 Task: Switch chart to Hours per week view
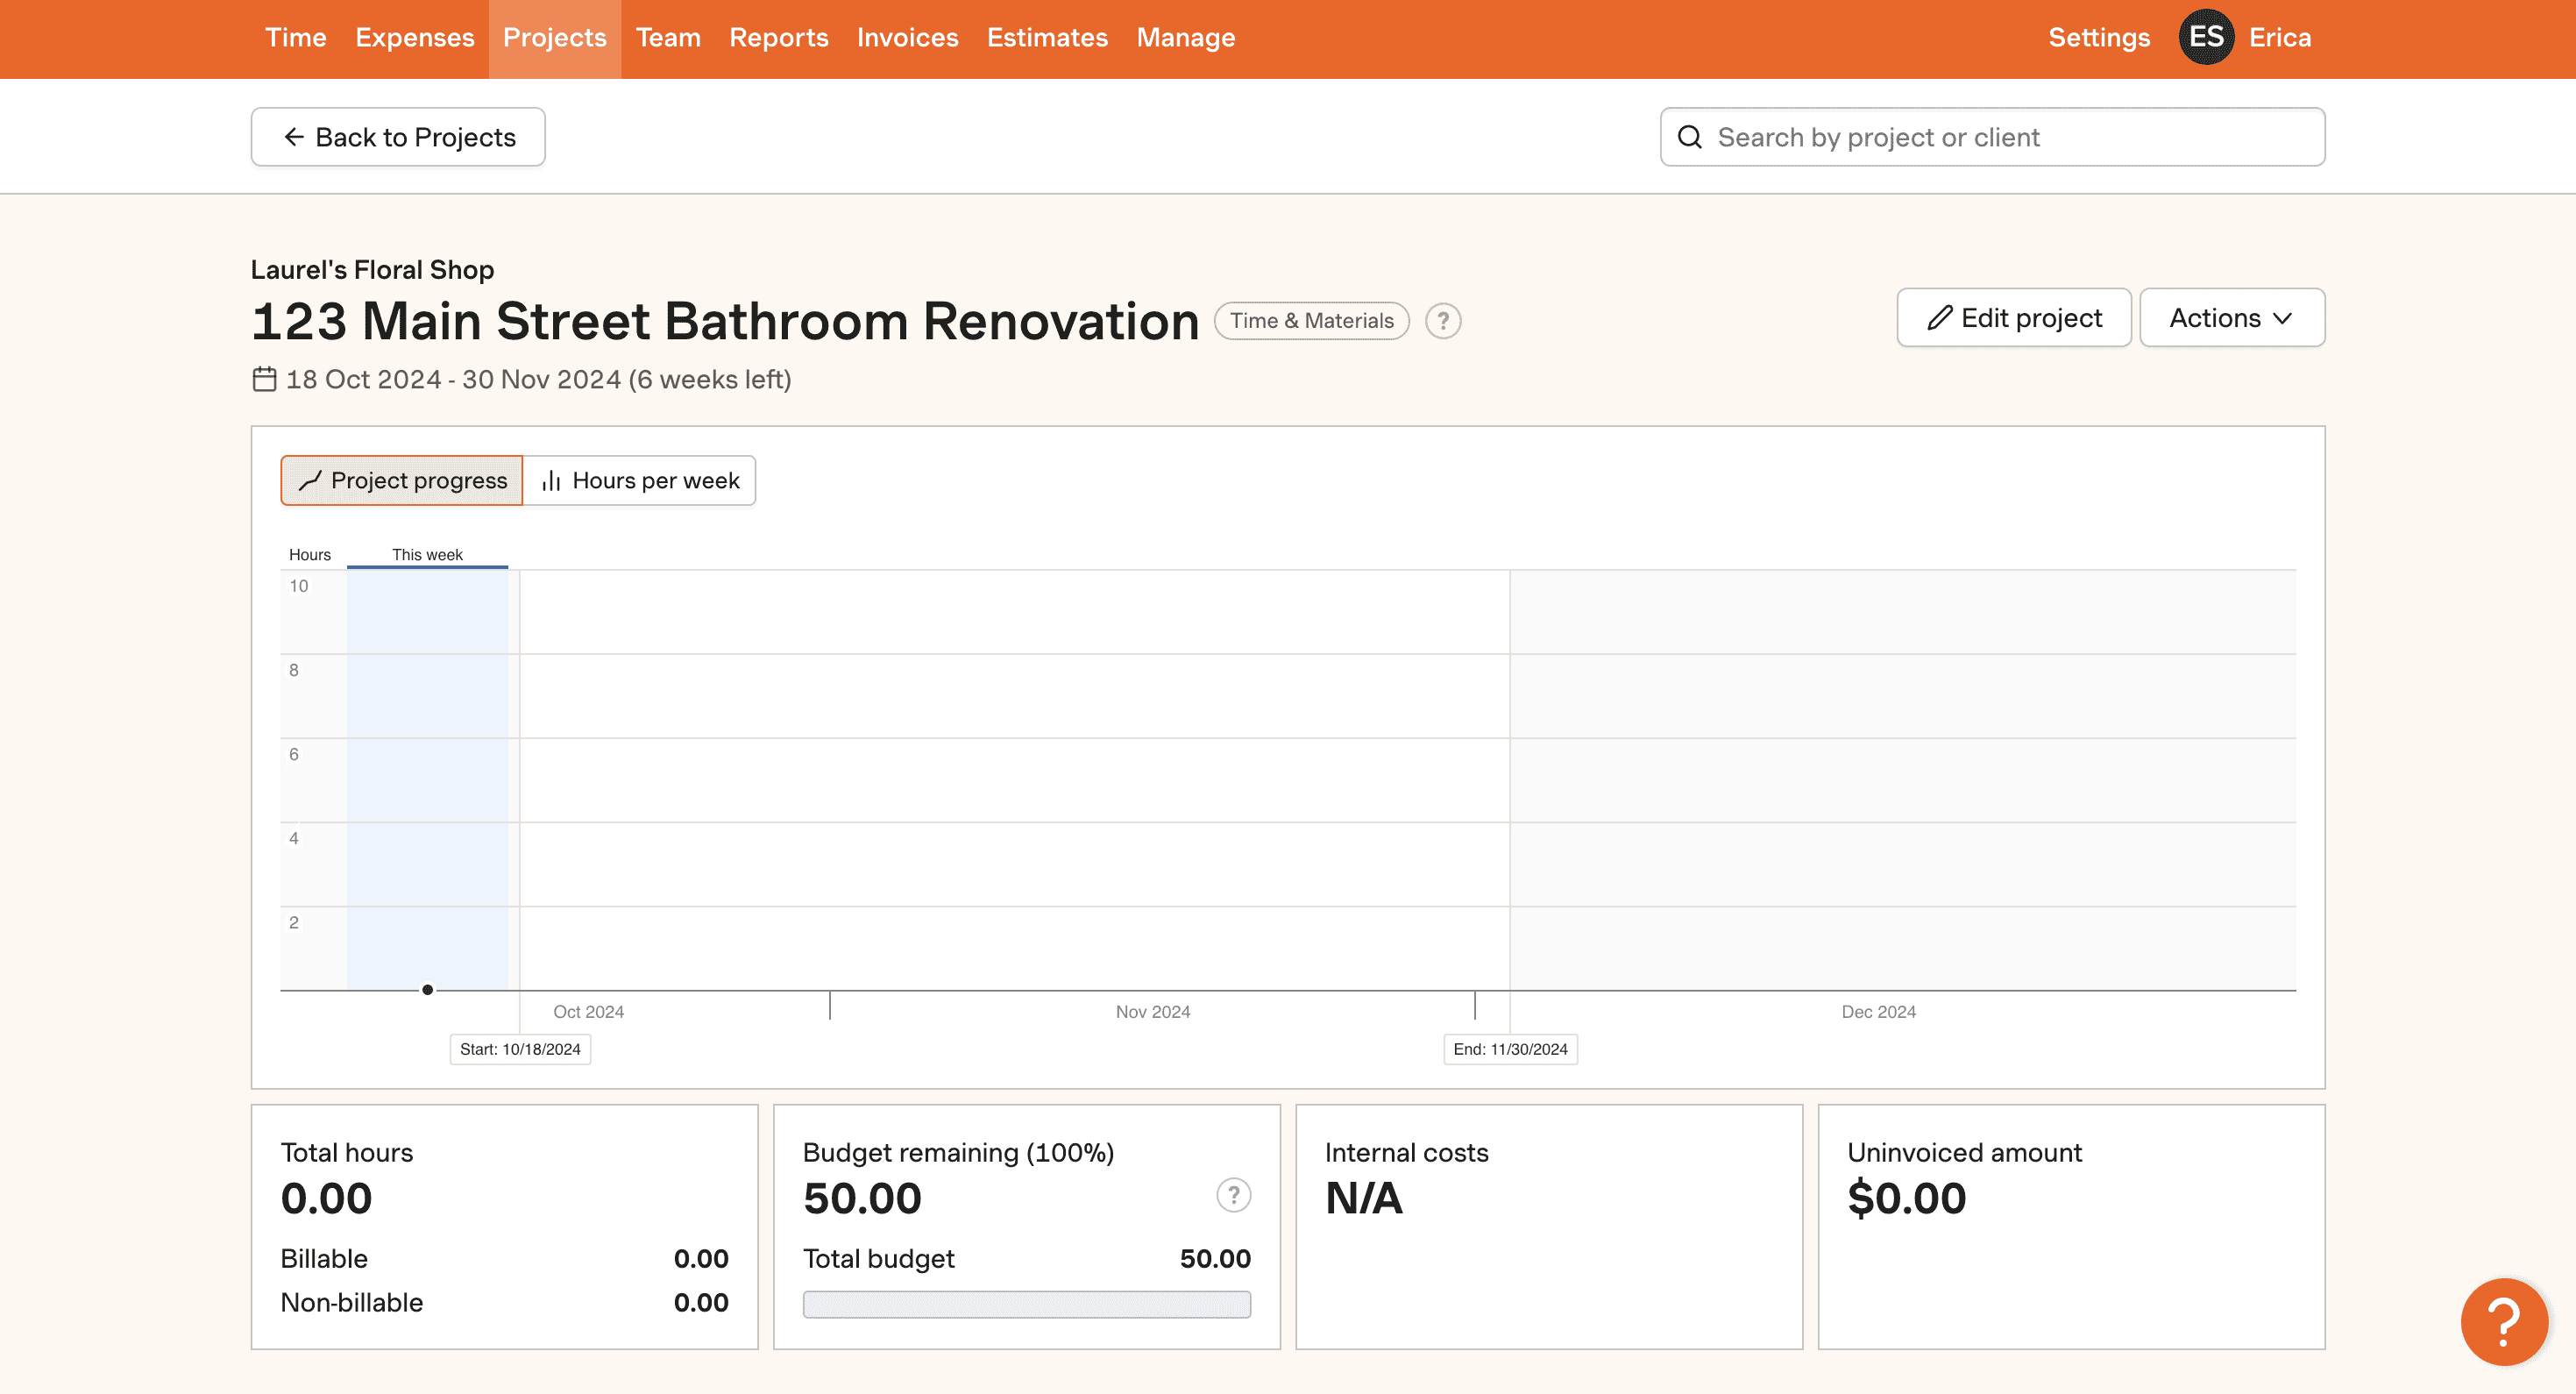tap(640, 481)
